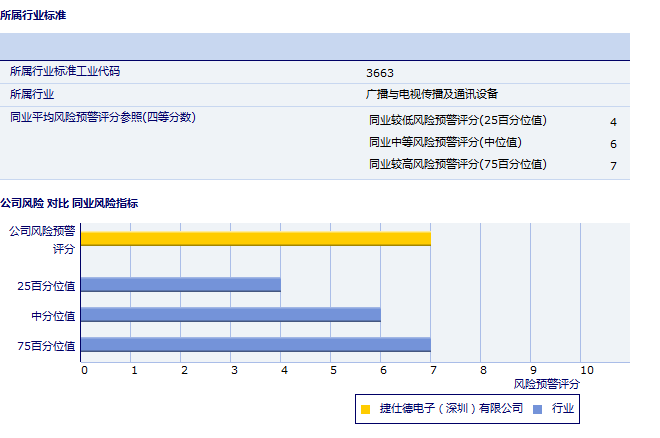Select the industry code value 3663

(x=380, y=73)
